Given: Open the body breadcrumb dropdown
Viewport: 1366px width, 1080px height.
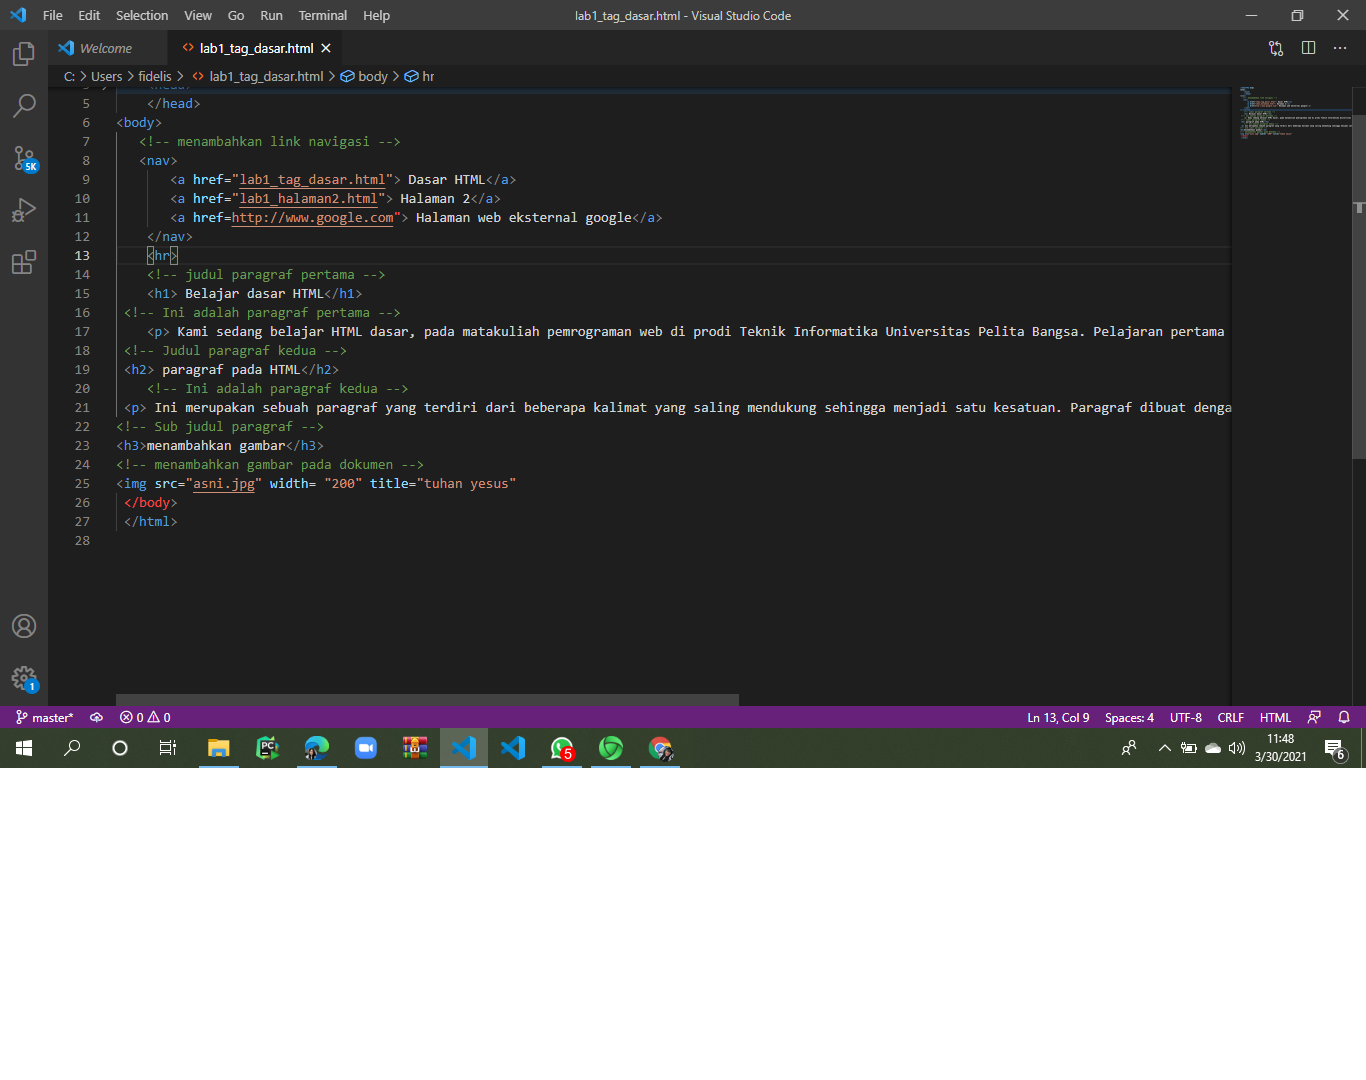Looking at the screenshot, I should point(371,76).
